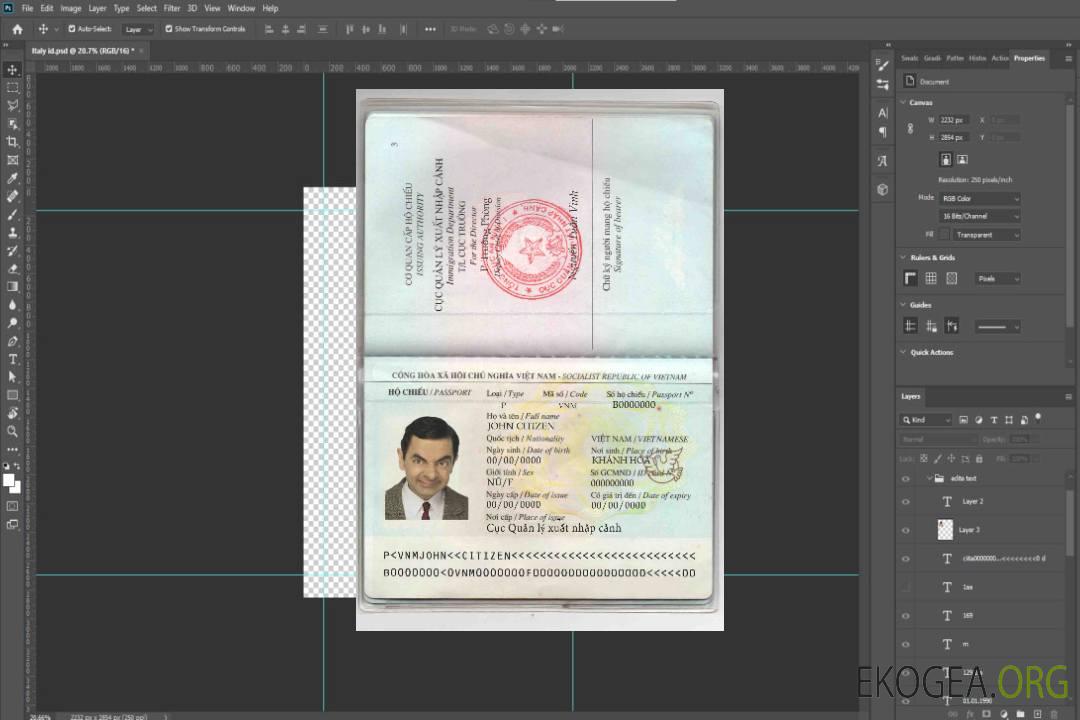1080x720 pixels.
Task: Open the File menu
Action: (x=27, y=8)
